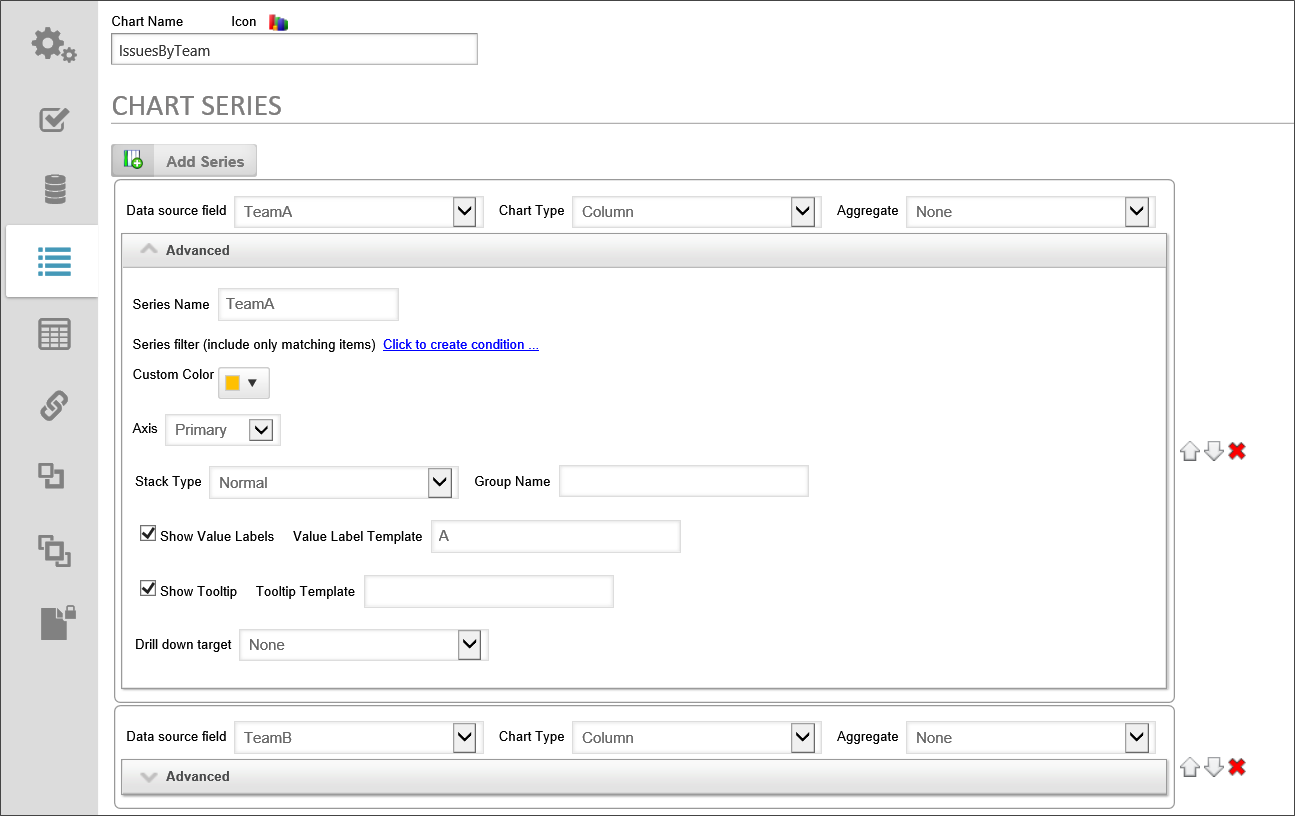The width and height of the screenshot is (1295, 816).
Task: Click the chain link sidebar icon
Action: point(54,406)
